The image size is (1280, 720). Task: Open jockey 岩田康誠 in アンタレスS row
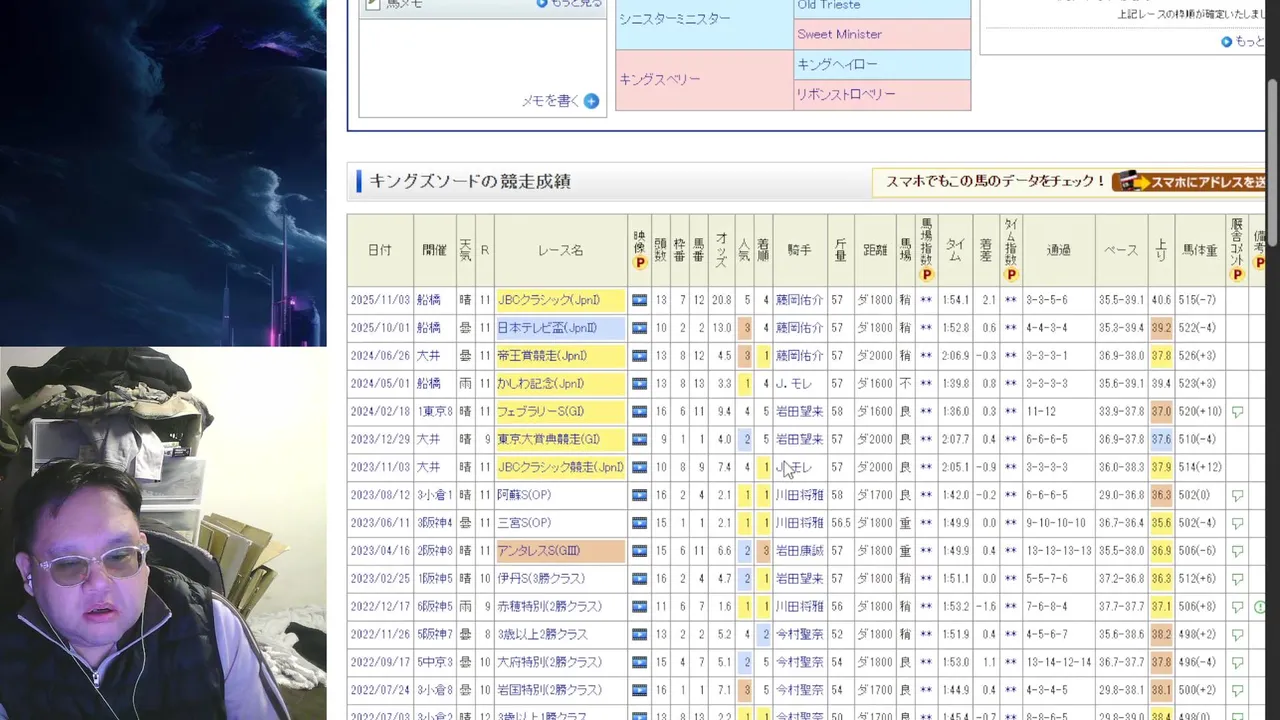800,550
